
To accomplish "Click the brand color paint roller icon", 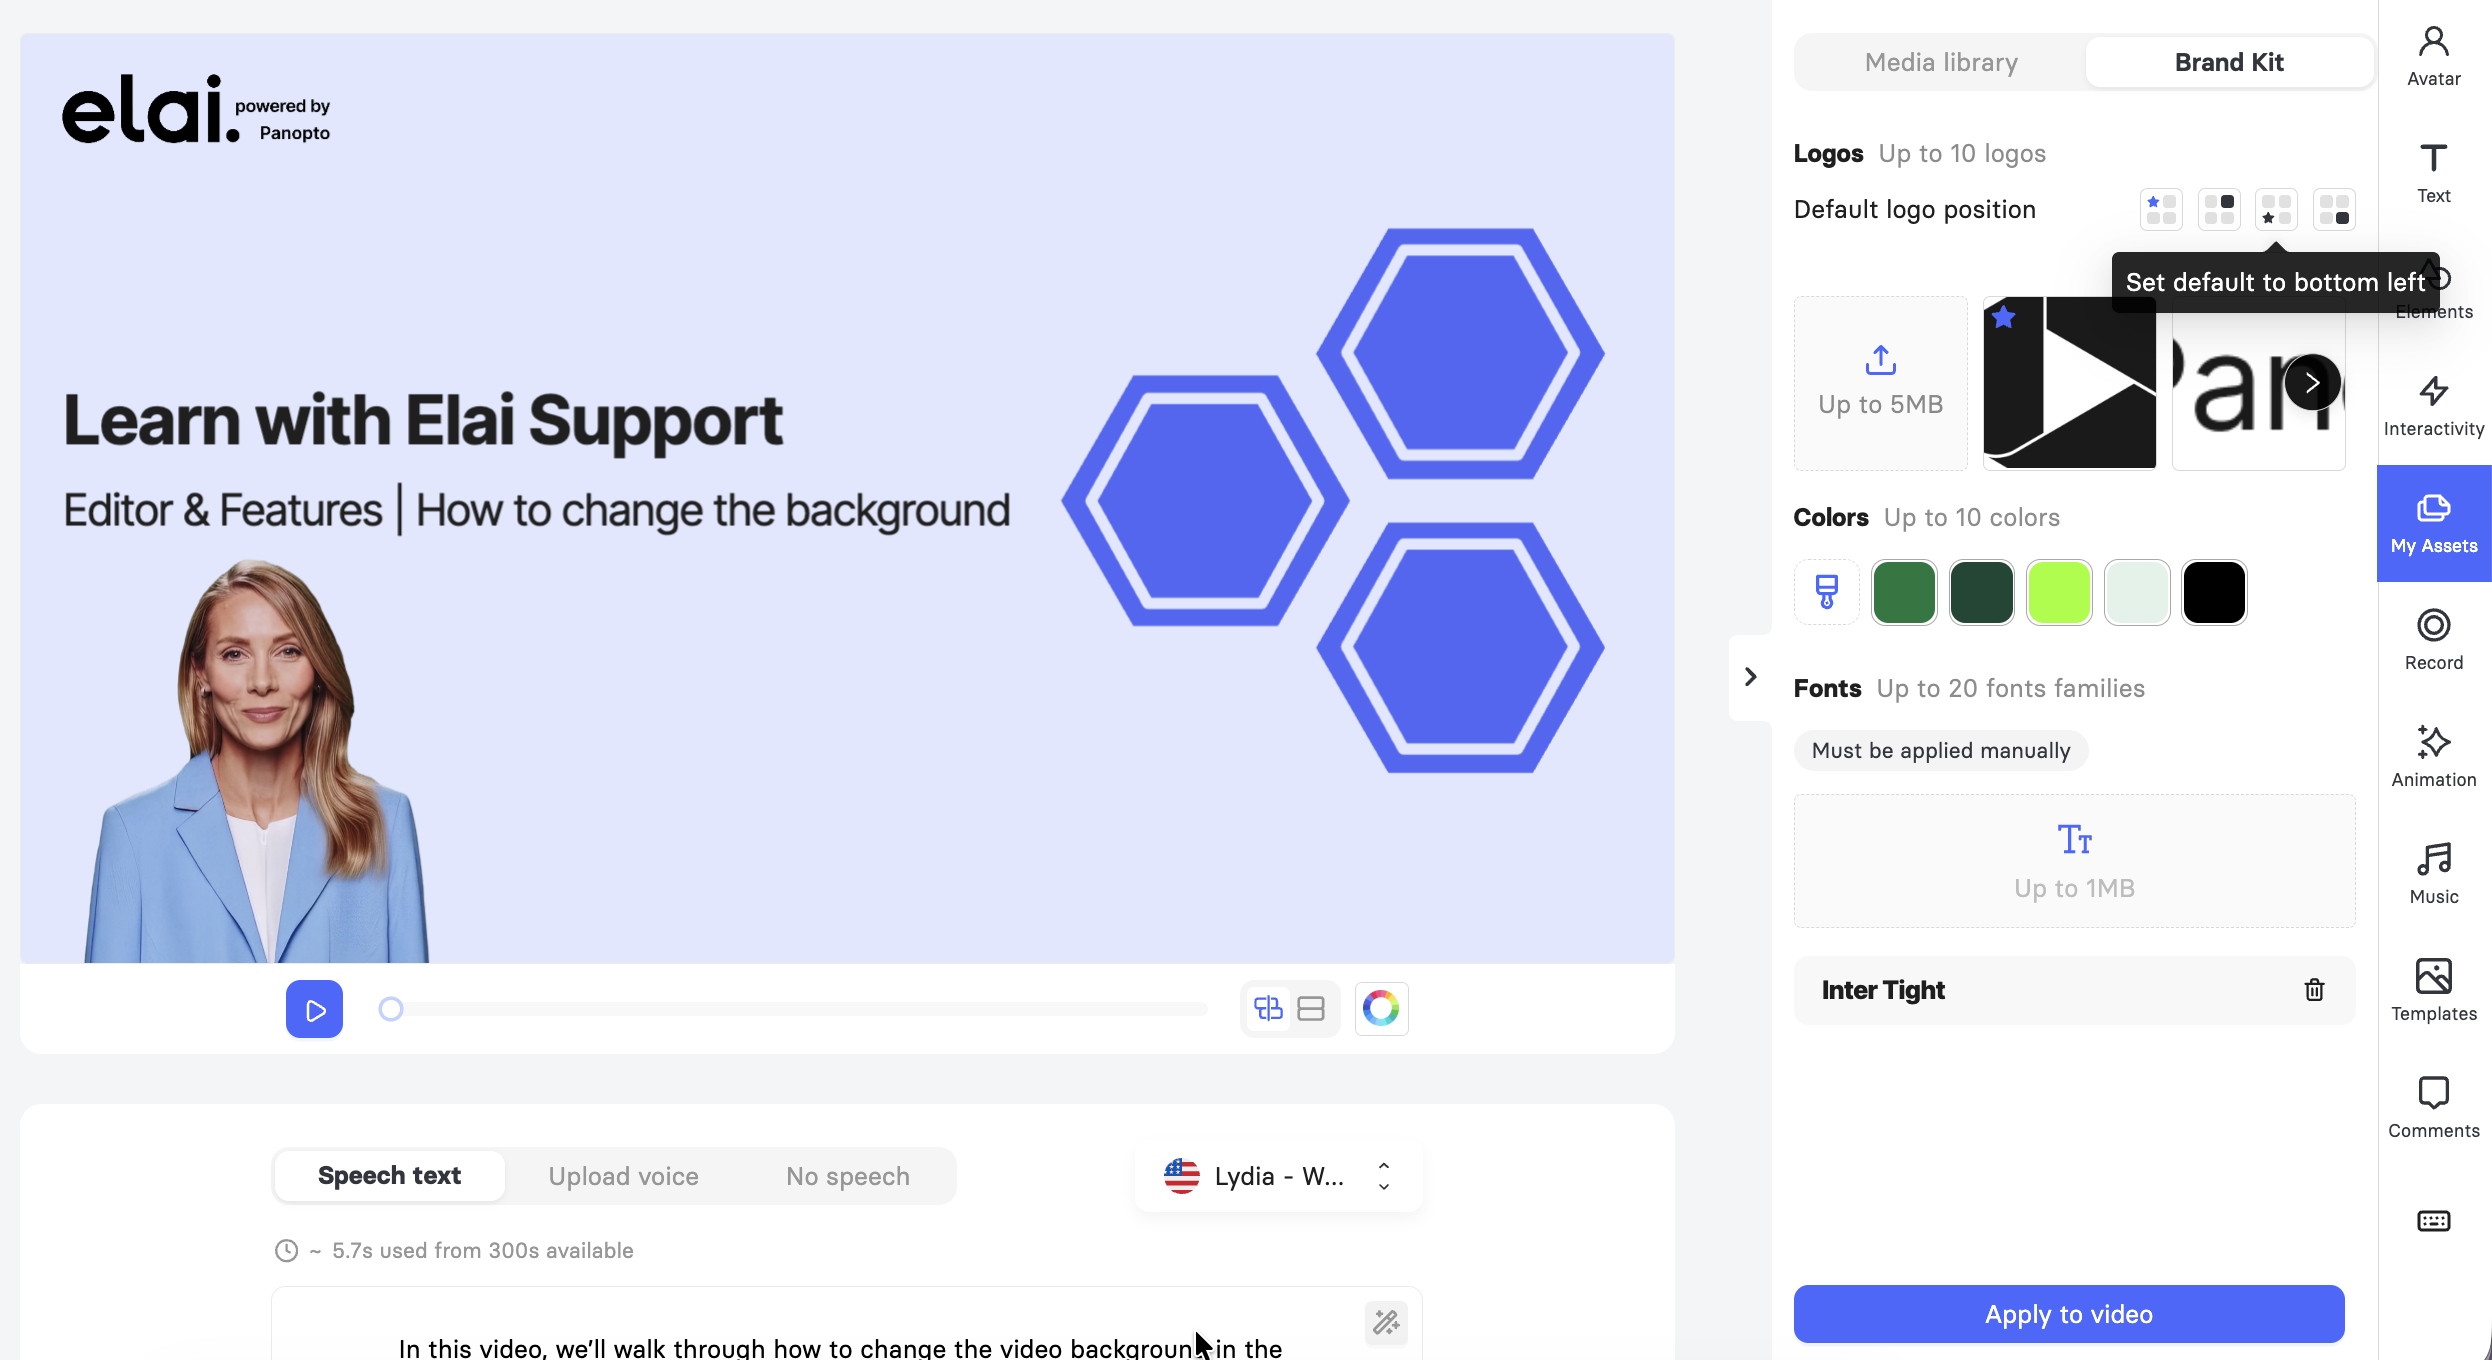I will click(1826, 592).
